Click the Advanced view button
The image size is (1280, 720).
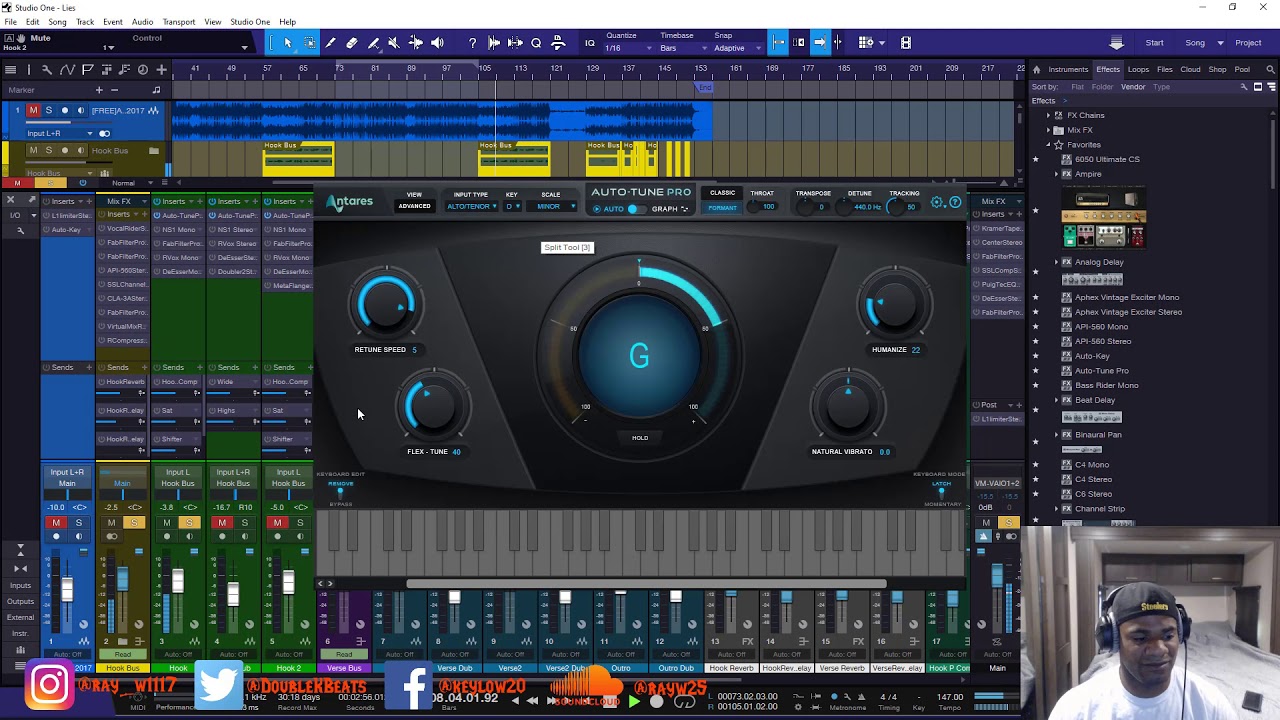point(414,206)
